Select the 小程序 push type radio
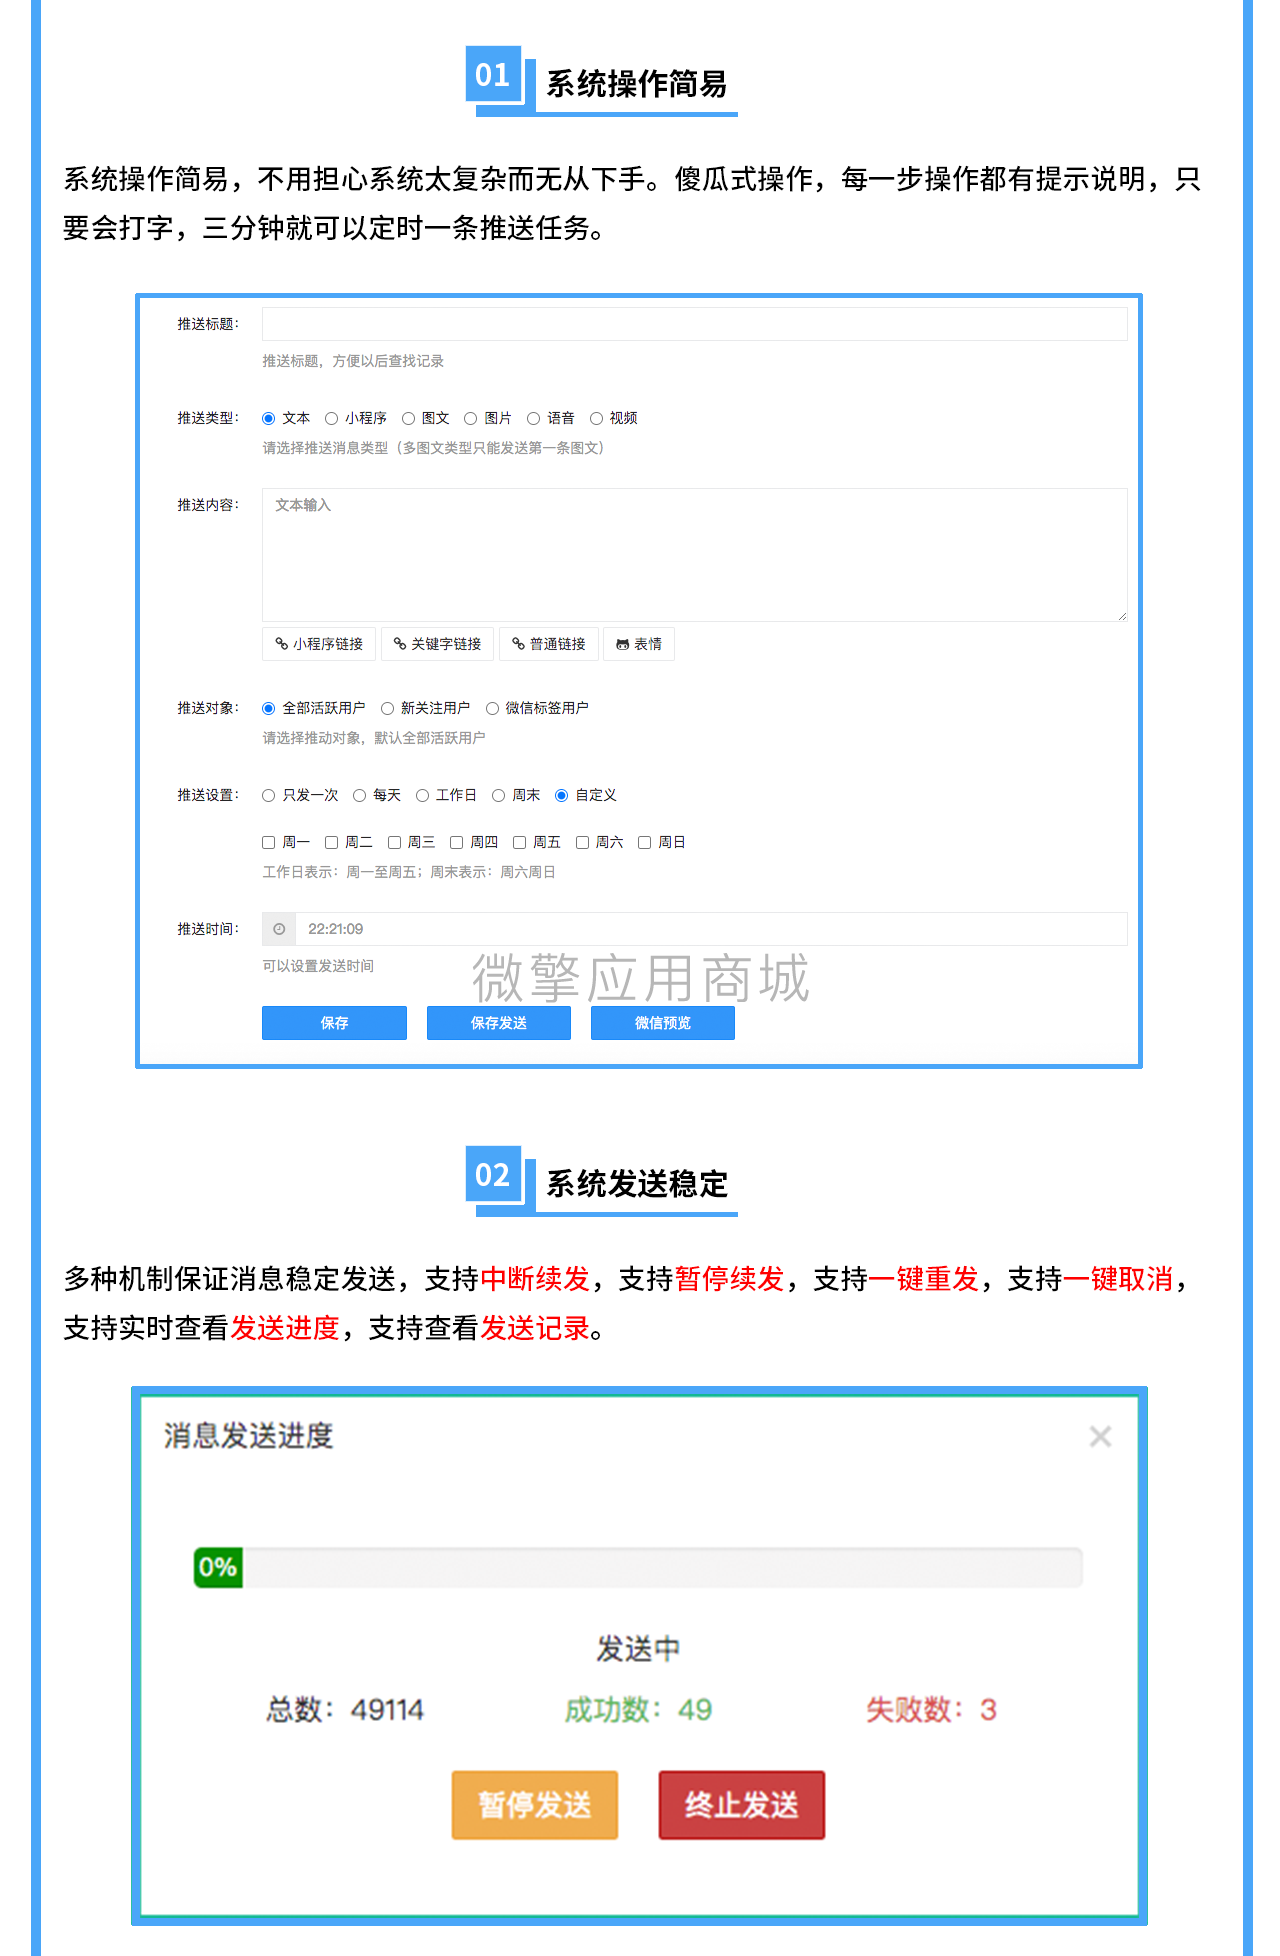The width and height of the screenshot is (1280, 1956). pyautogui.click(x=331, y=418)
